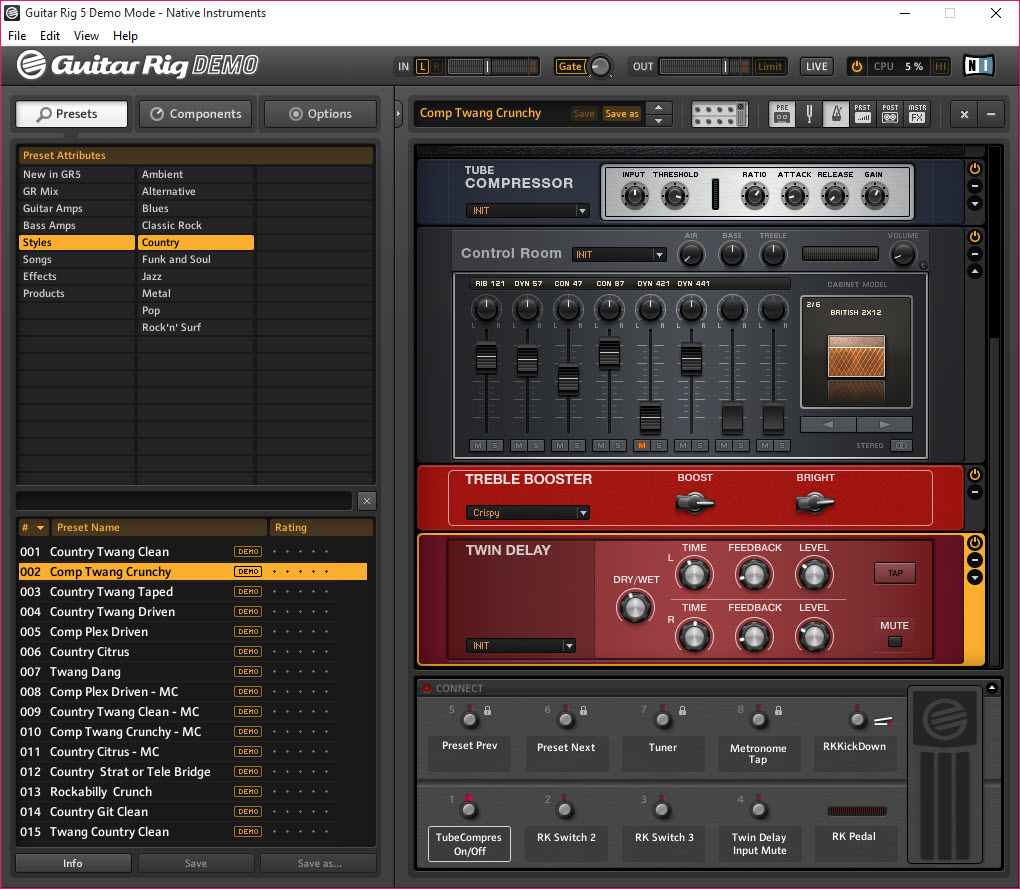Click the stereo link icon in Control Room
This screenshot has width=1020, height=889.
tap(901, 445)
